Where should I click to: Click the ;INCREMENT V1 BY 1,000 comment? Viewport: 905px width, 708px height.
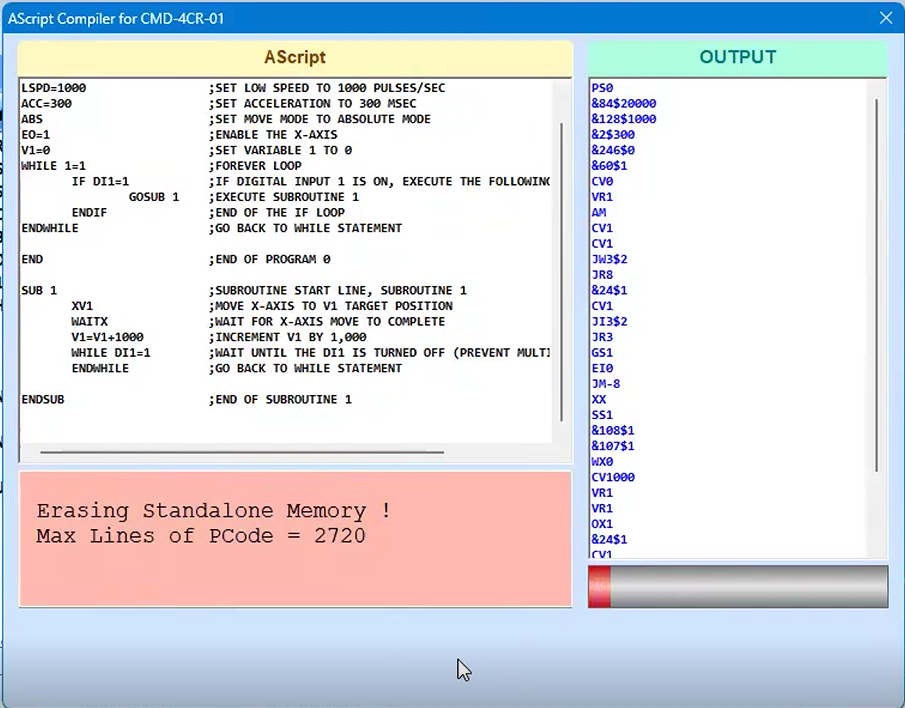(287, 337)
